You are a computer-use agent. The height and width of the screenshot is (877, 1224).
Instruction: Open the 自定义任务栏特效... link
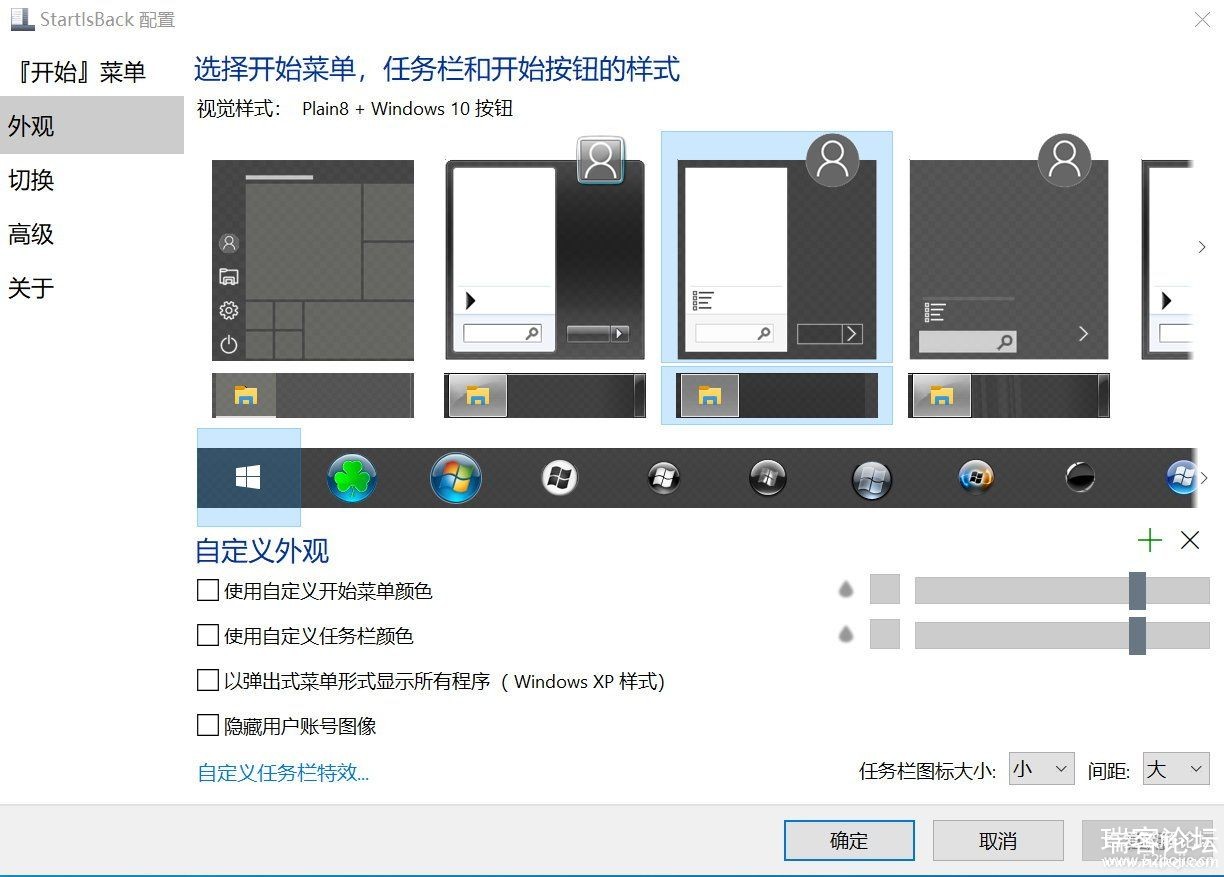click(284, 772)
